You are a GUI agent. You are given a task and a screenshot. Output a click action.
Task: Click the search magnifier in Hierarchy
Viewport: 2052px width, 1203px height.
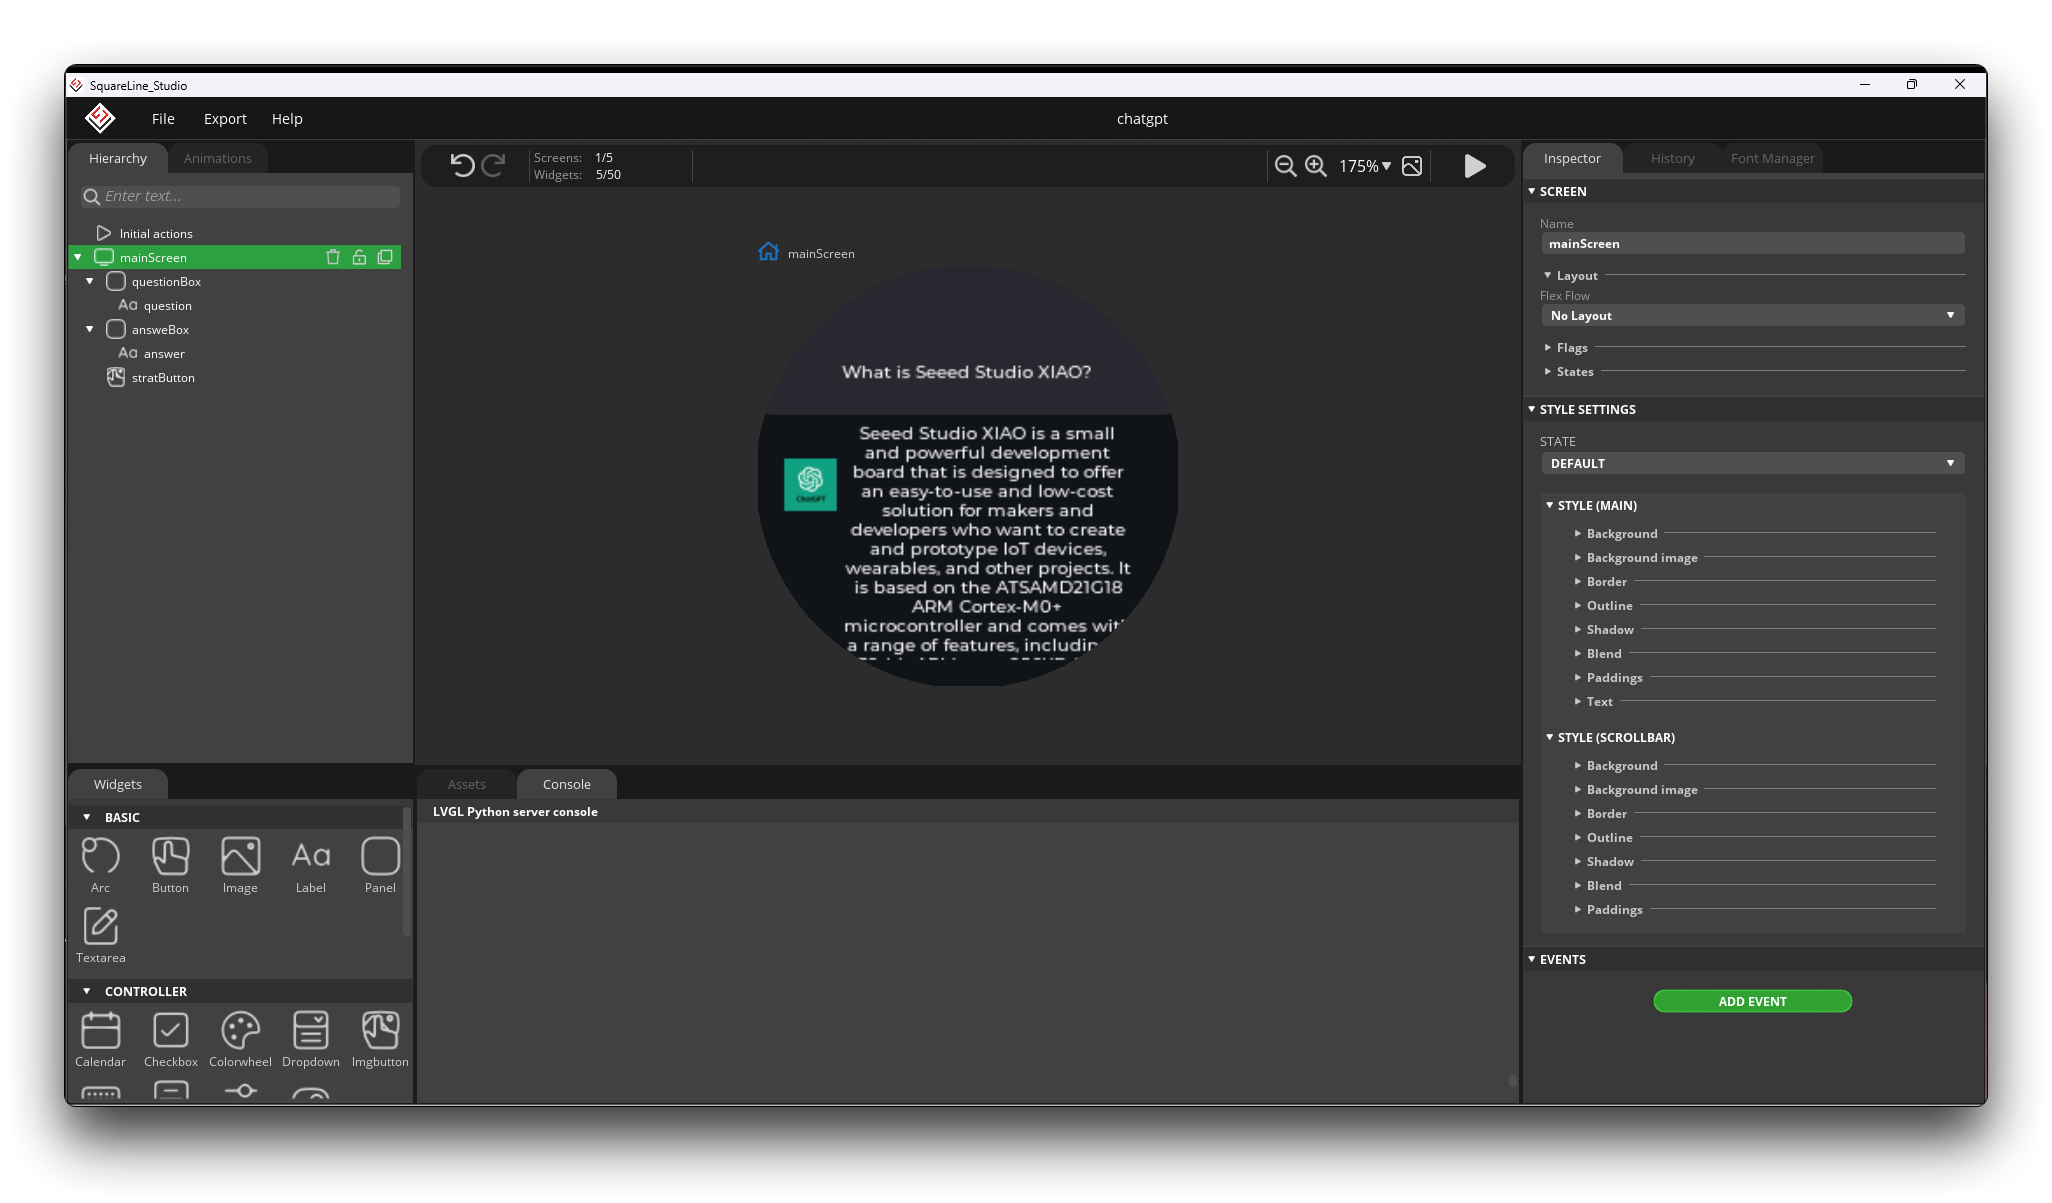pyautogui.click(x=92, y=197)
